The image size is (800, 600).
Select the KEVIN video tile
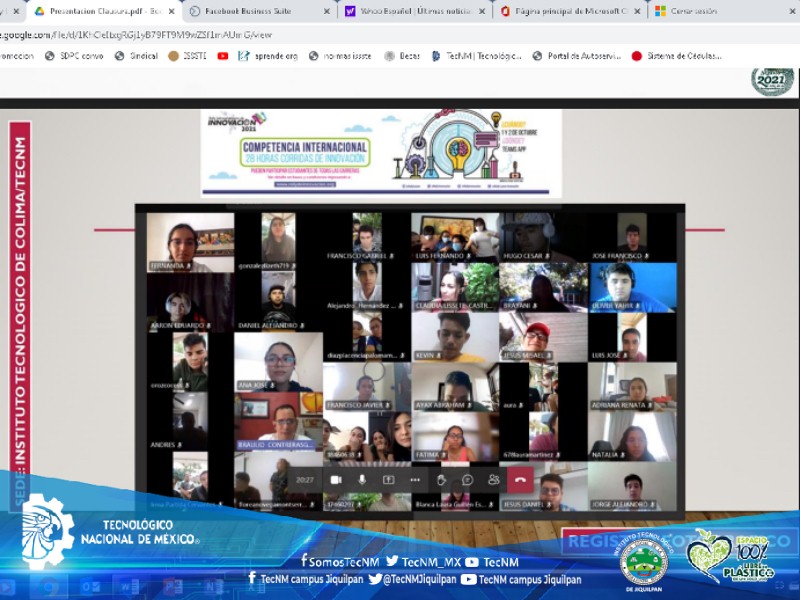point(455,337)
